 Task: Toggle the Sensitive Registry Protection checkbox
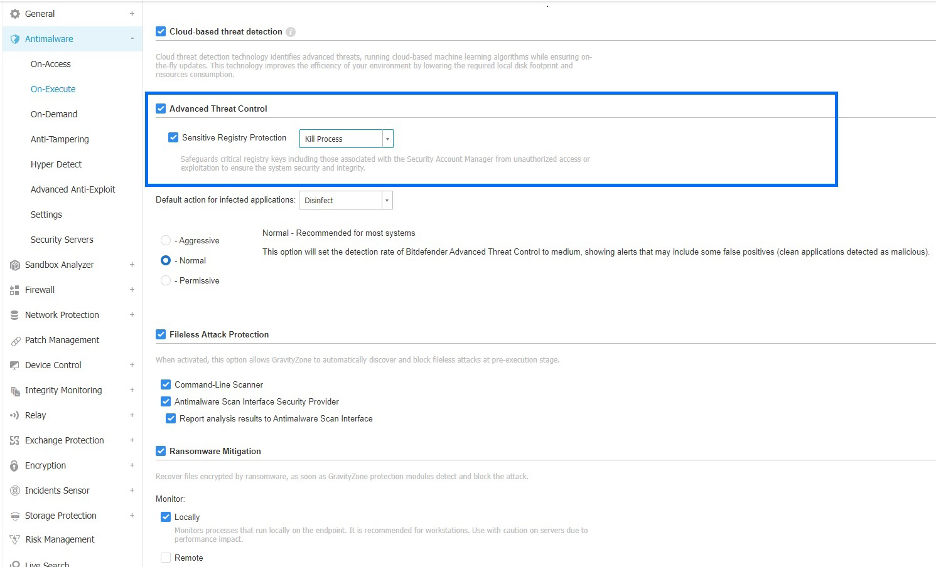pos(174,138)
